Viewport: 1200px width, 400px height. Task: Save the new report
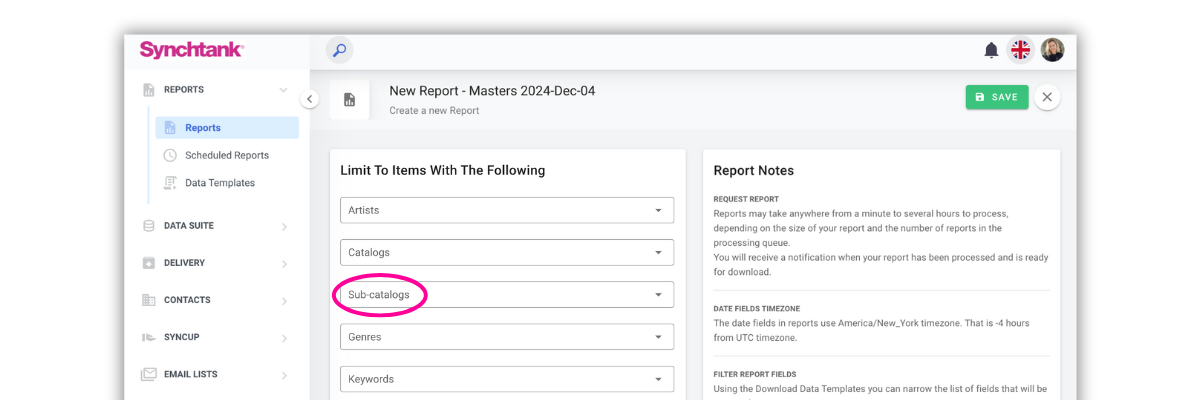[996, 97]
